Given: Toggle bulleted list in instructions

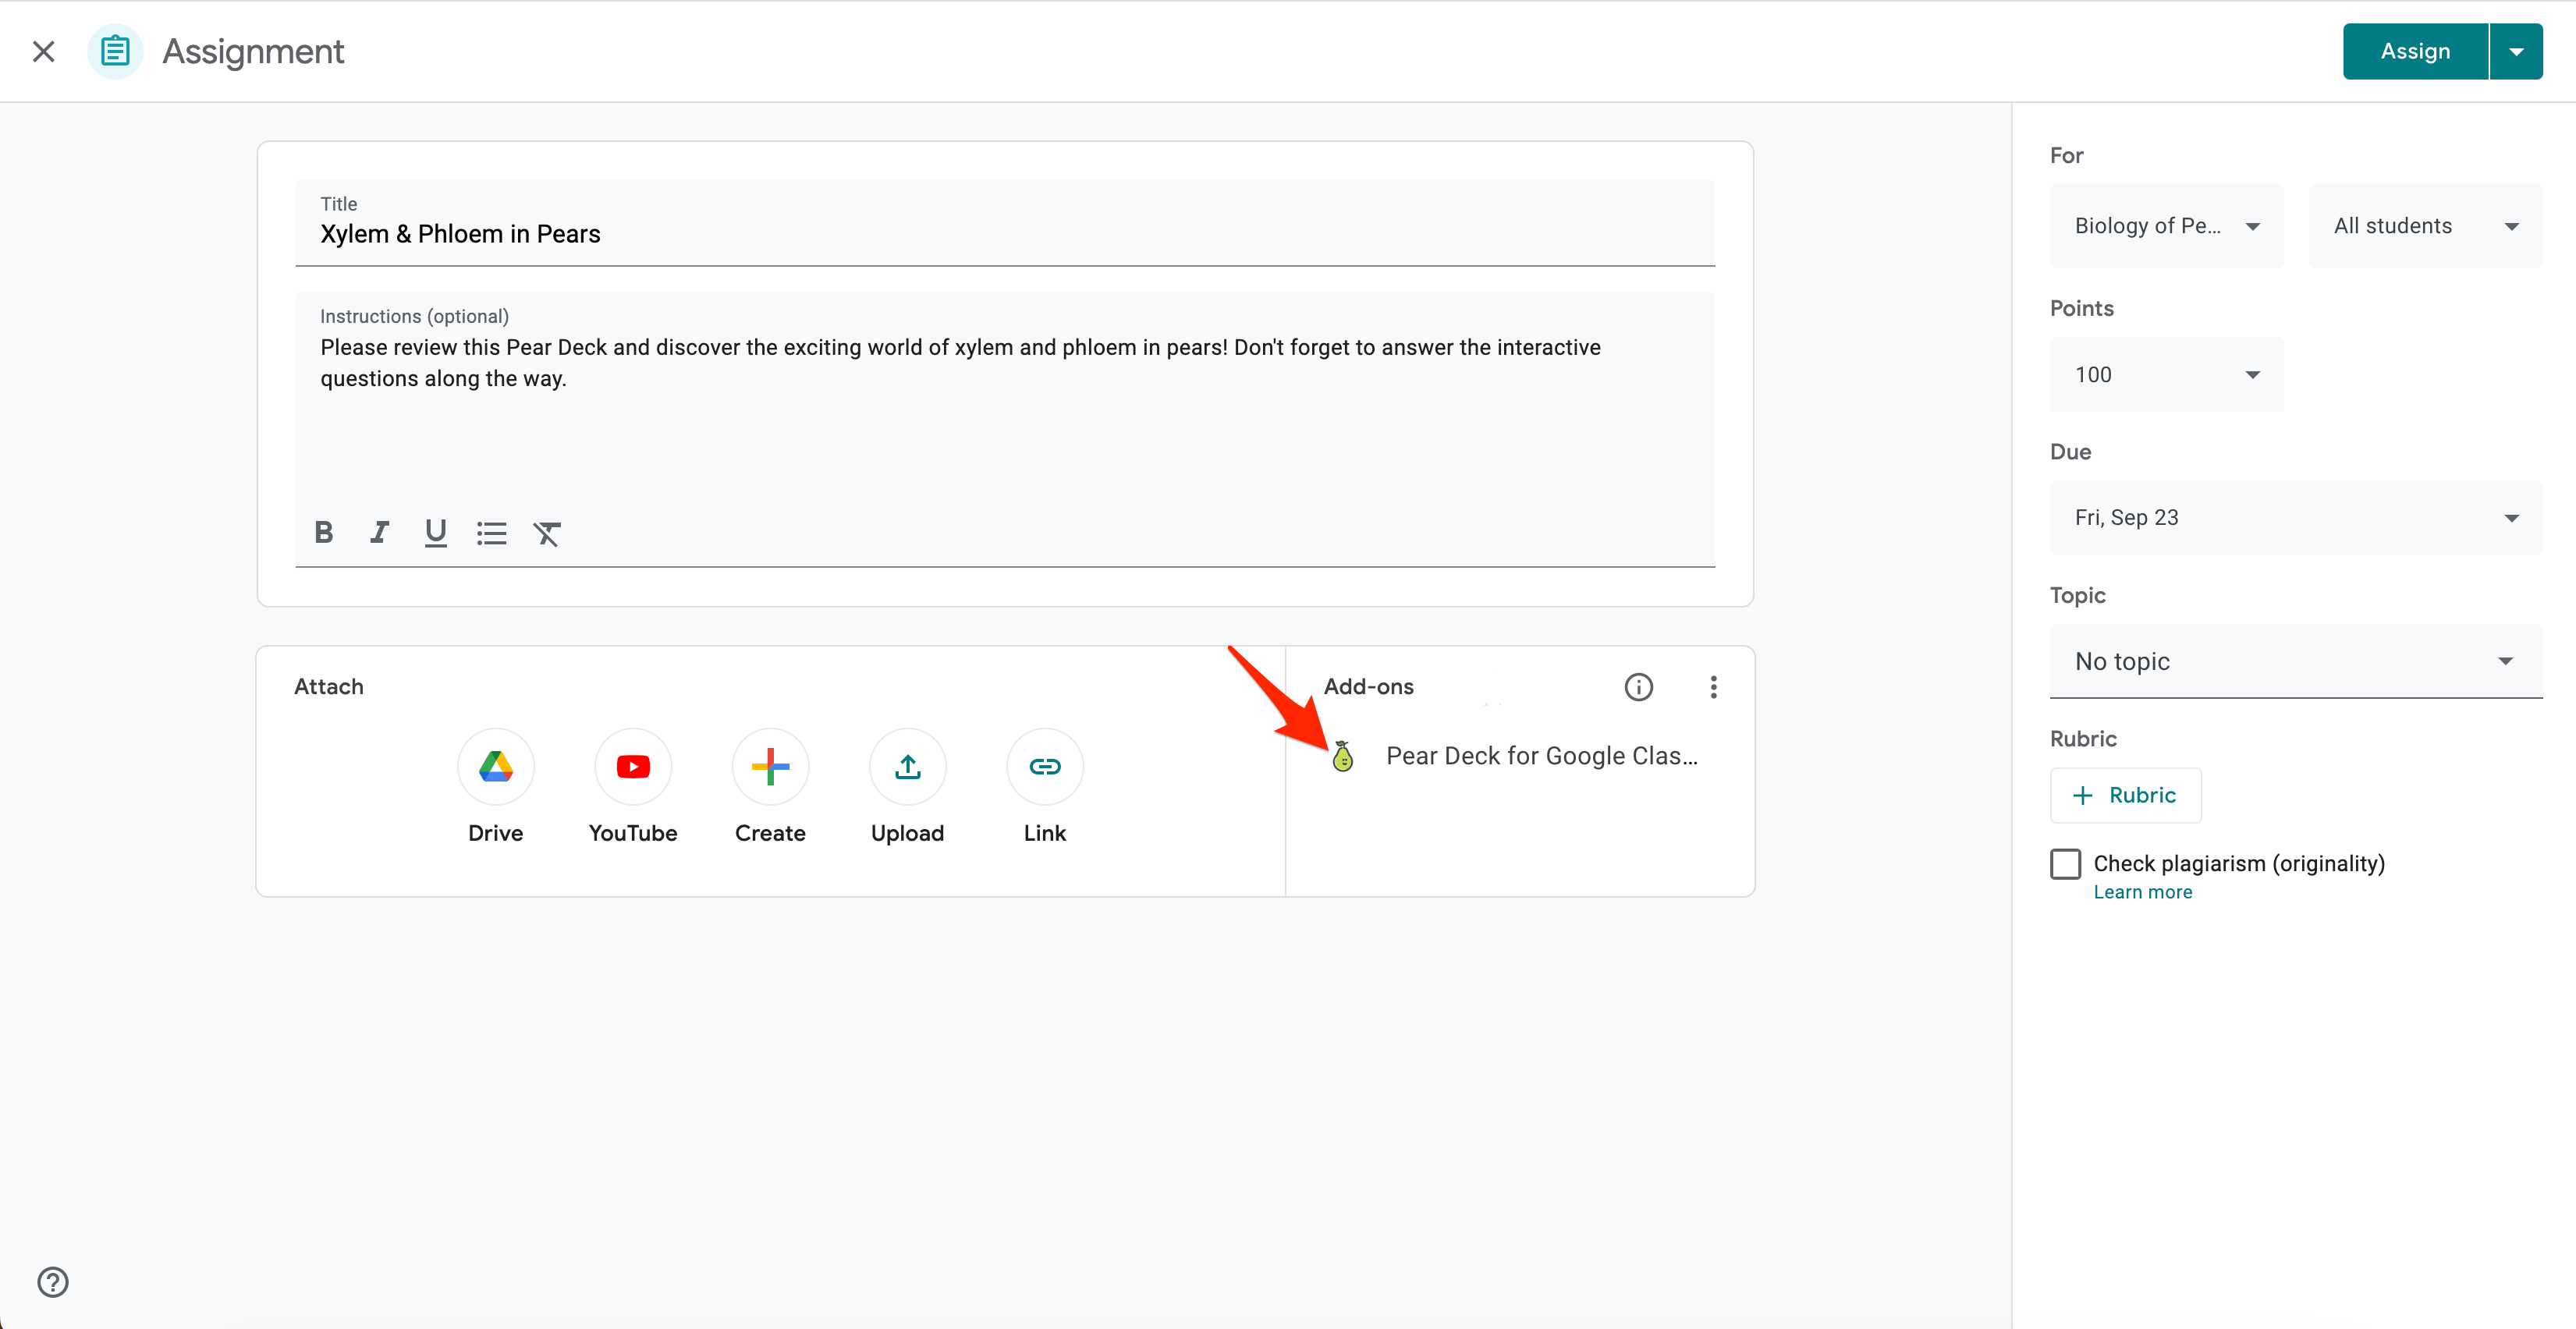Looking at the screenshot, I should [491, 532].
